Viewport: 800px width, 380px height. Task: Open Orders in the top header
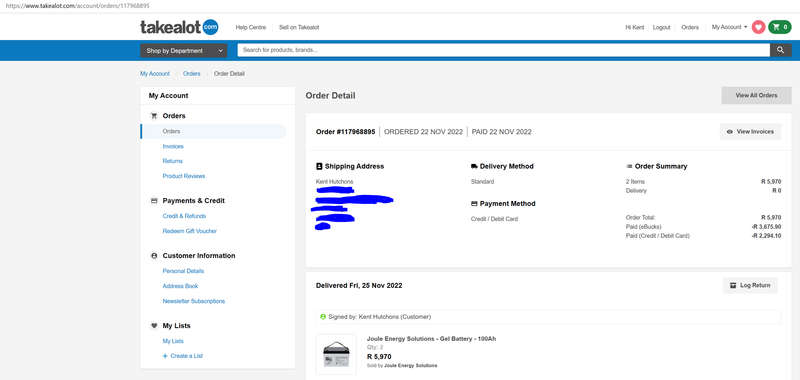pyautogui.click(x=690, y=28)
